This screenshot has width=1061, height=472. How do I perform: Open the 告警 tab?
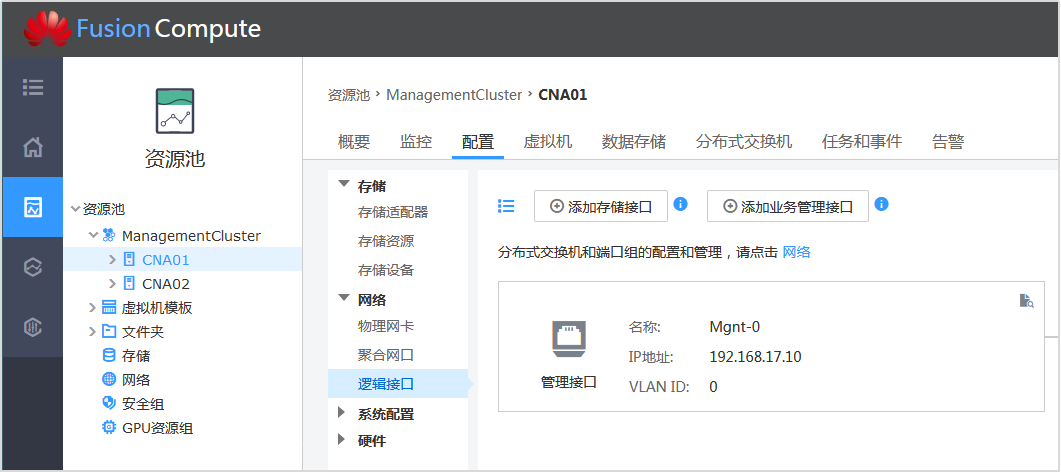click(948, 142)
